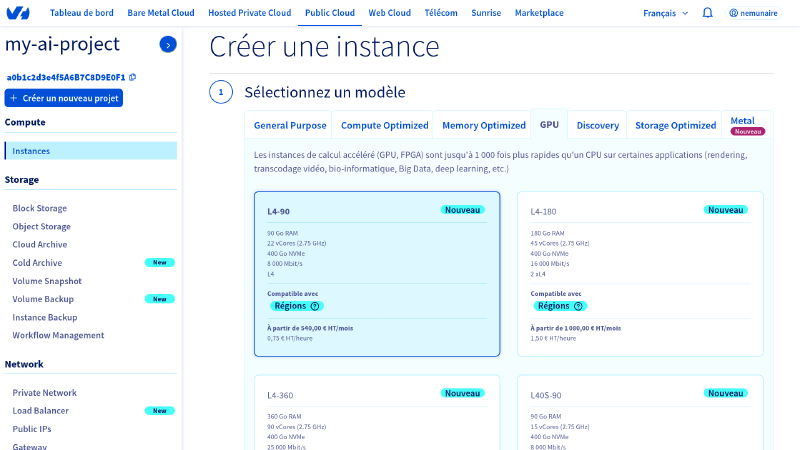Switch to Discovery tab
Image resolution: width=800 pixels, height=450 pixels.
click(597, 126)
